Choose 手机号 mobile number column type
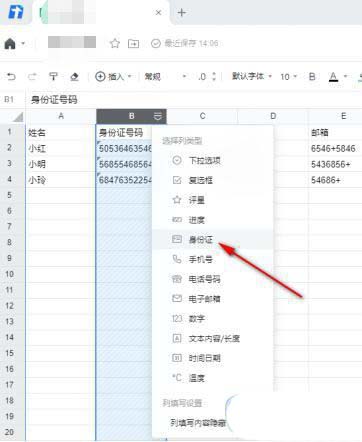The height and width of the screenshot is (442, 362). (x=212, y=259)
